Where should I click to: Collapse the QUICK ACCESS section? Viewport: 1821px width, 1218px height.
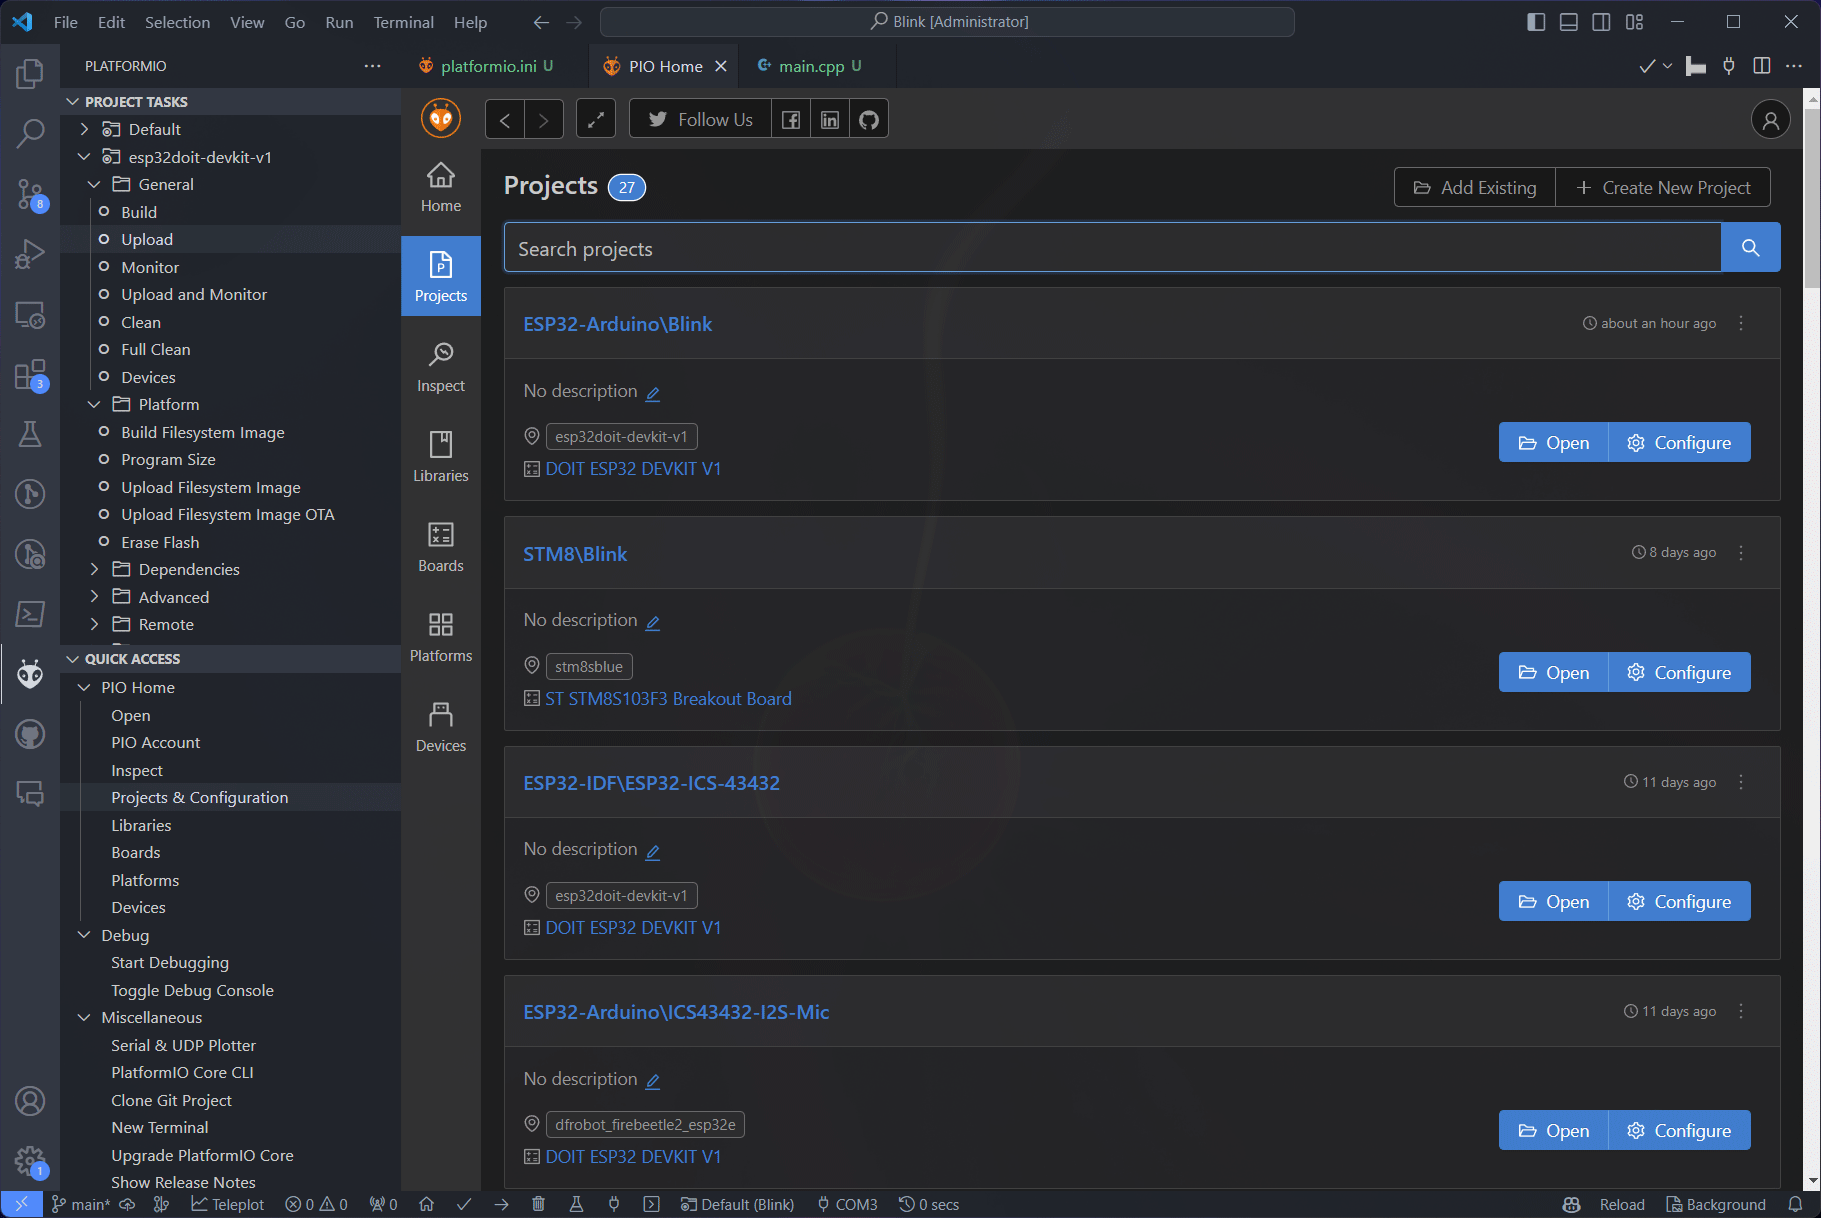tap(72, 659)
